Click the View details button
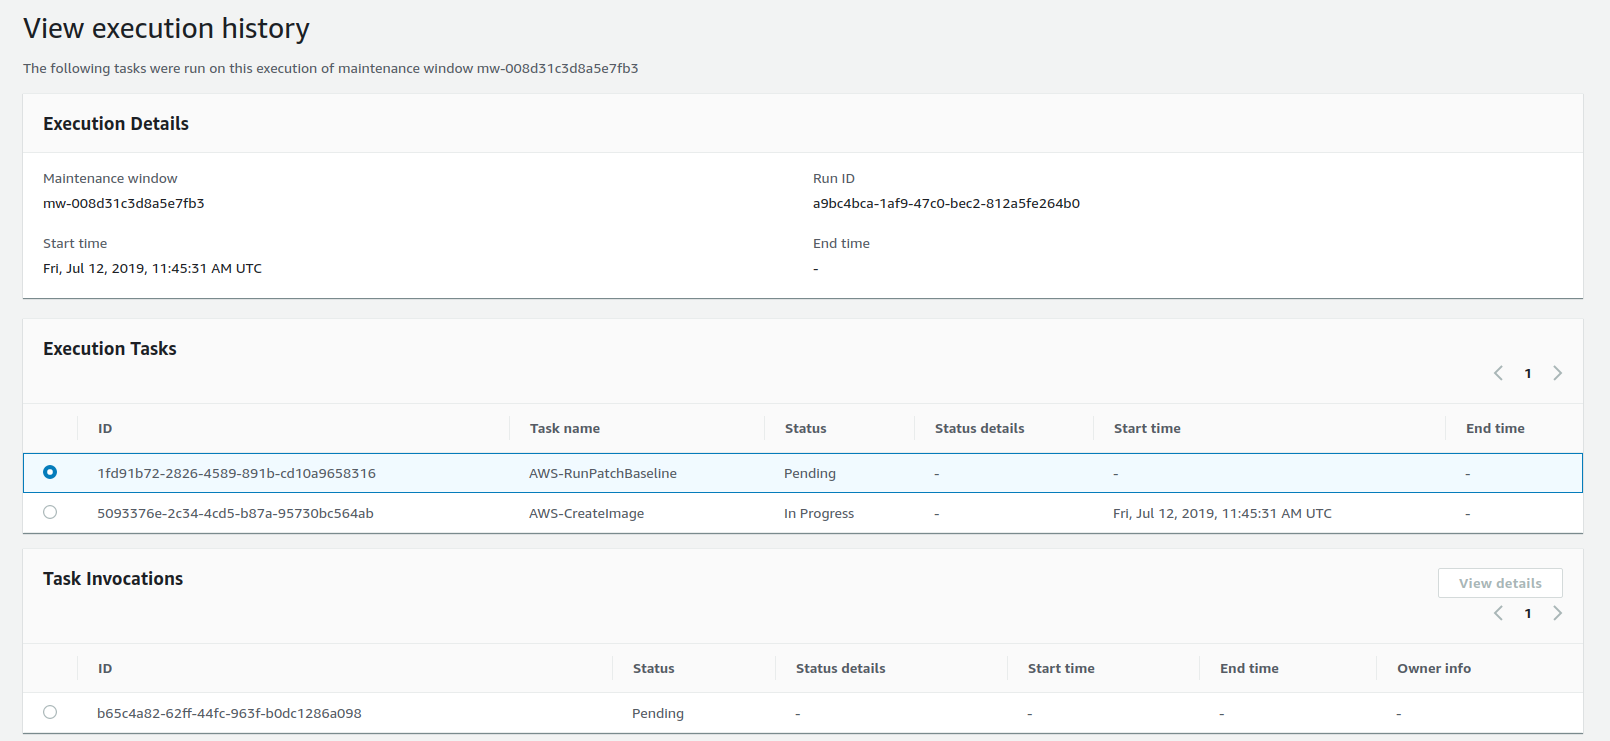 coord(1499,583)
